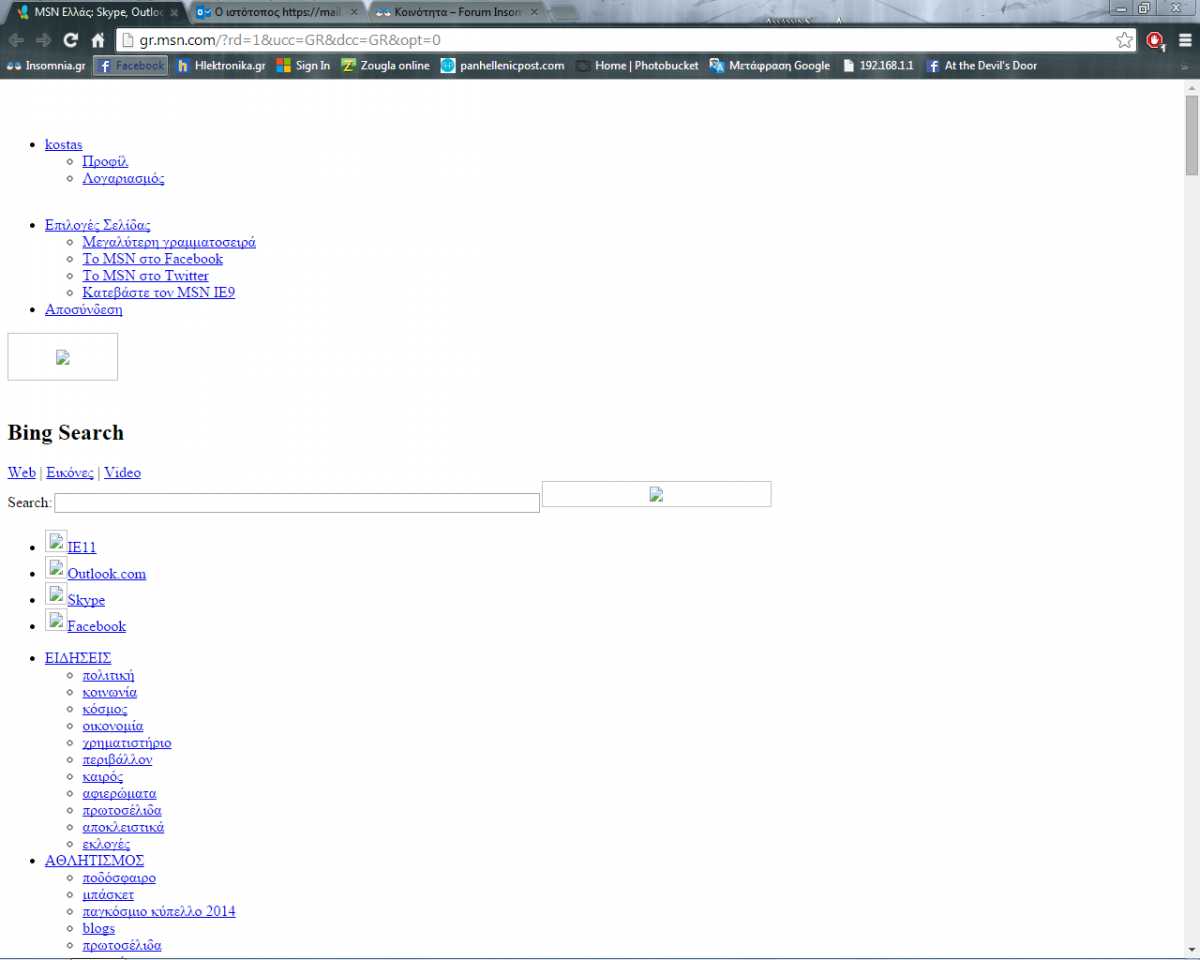Screen dimensions: 1200x960
Task: Open the 192.168.1.1 bookmark
Action: click(878, 66)
